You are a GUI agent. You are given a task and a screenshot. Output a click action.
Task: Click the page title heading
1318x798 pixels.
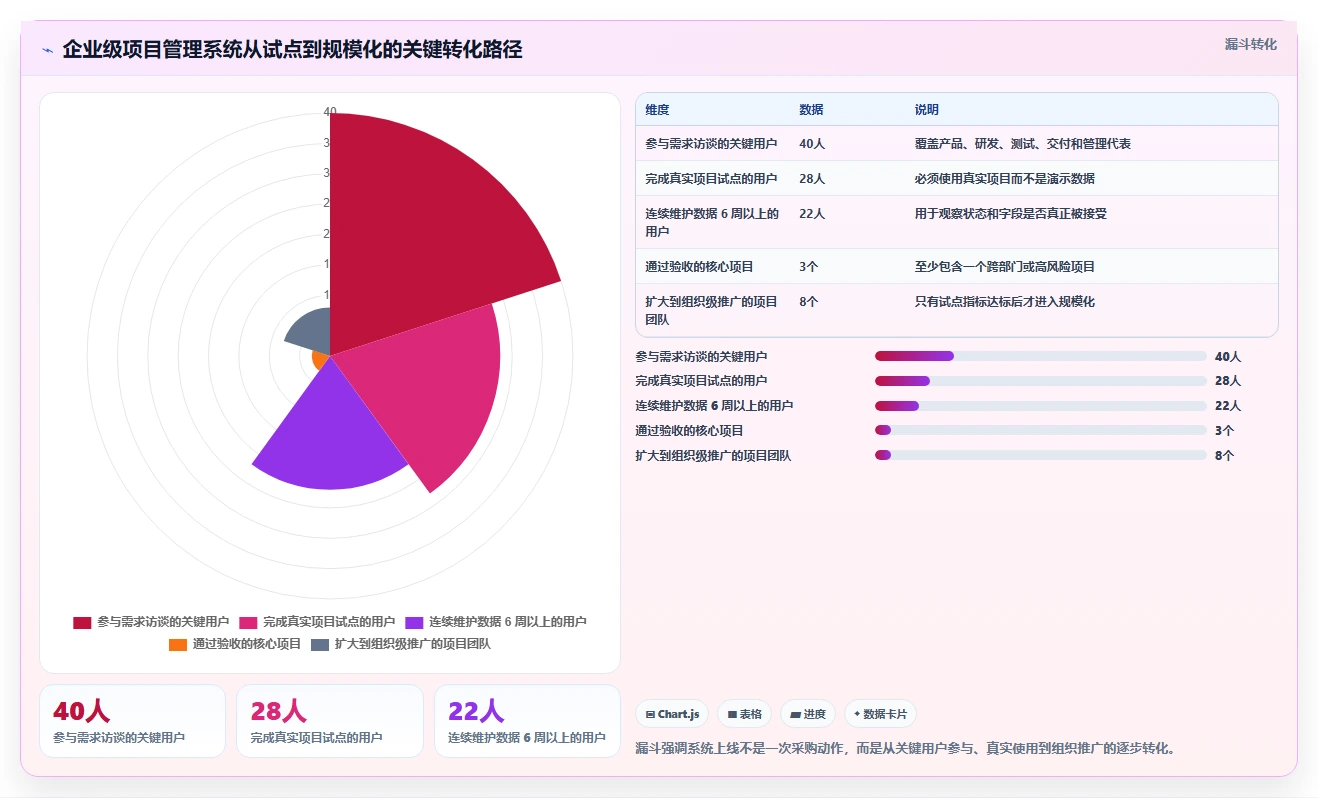(292, 50)
